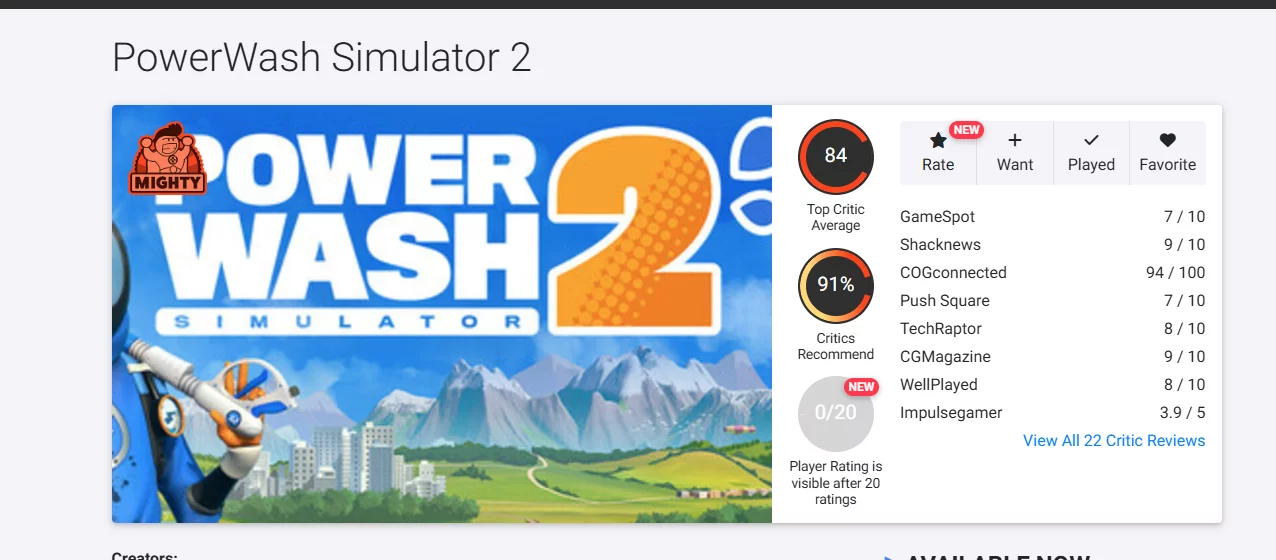Image resolution: width=1276 pixels, height=560 pixels.
Task: Click the 0/20 Player Rating circle
Action: pos(836,413)
